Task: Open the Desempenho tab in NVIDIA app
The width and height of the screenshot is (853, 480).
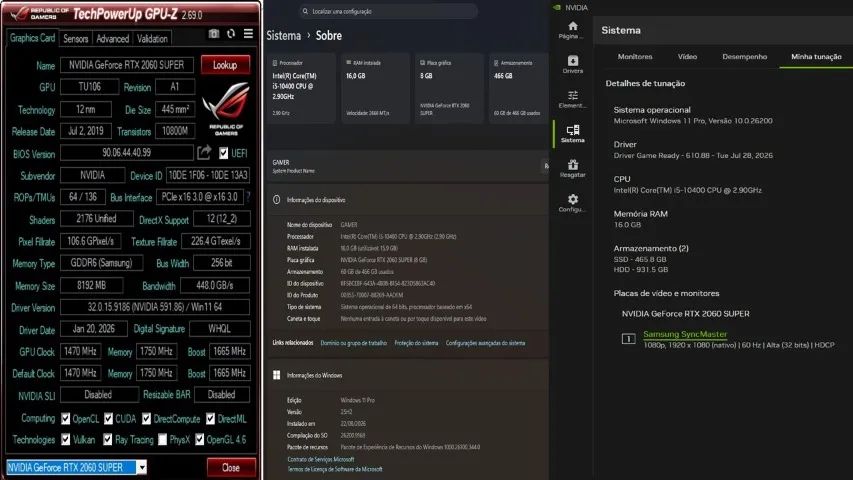Action: coord(744,57)
